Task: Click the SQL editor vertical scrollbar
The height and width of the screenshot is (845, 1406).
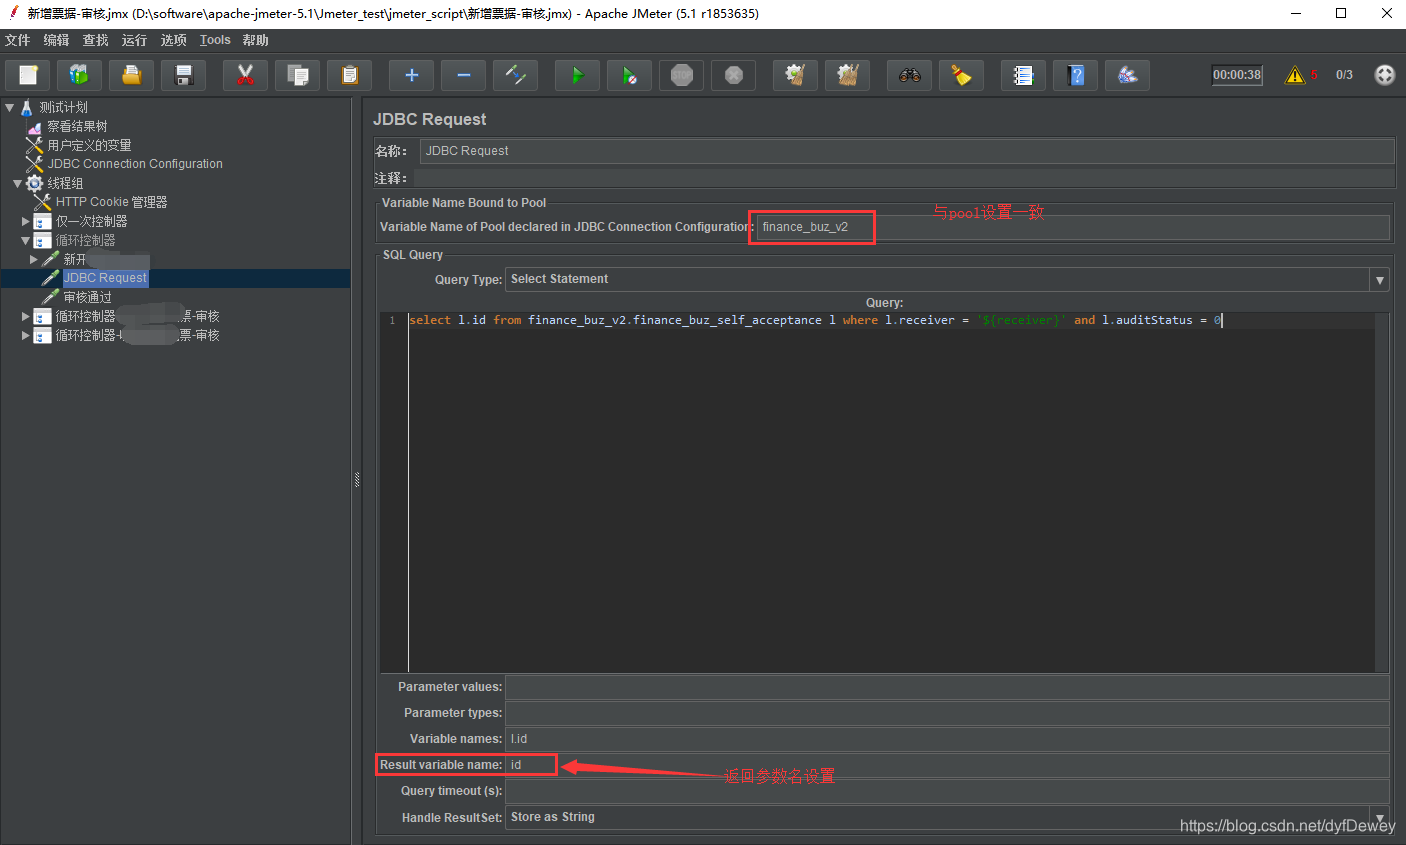Action: tap(1382, 492)
